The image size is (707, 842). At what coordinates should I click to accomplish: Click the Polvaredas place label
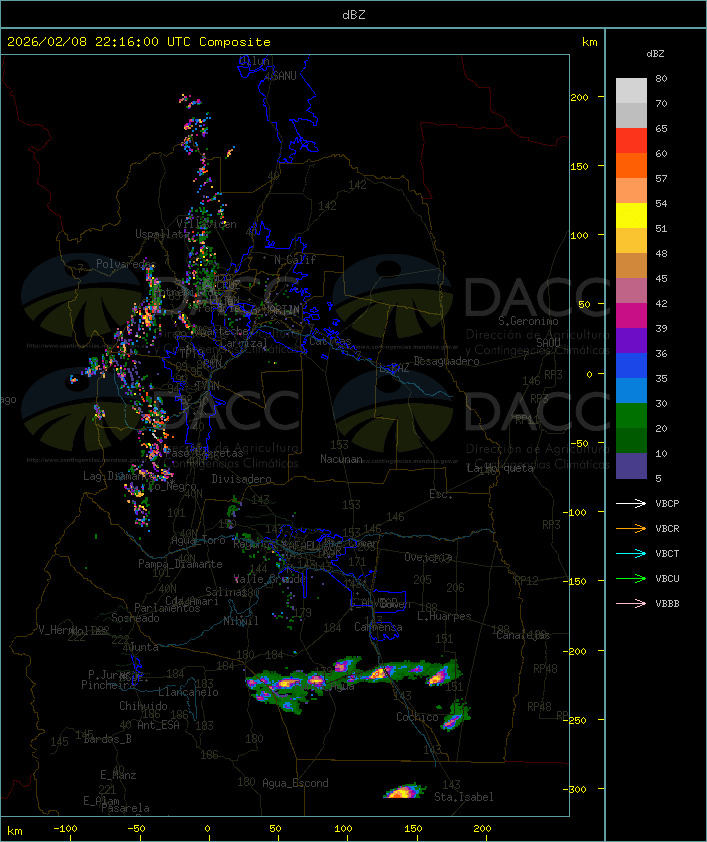126,264
